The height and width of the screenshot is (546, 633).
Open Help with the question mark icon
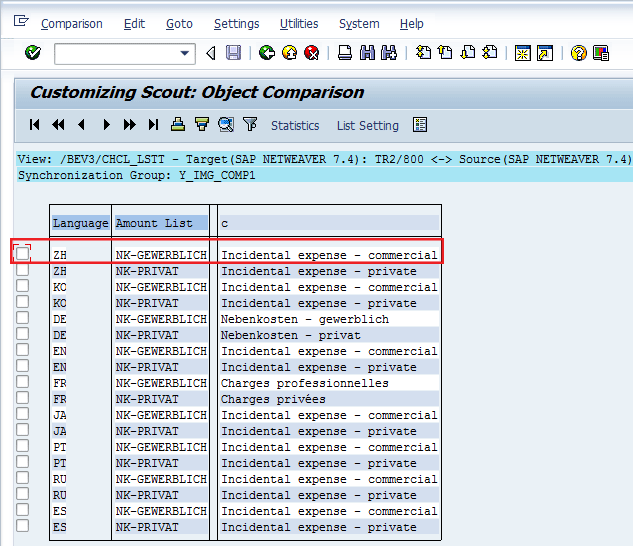click(578, 53)
